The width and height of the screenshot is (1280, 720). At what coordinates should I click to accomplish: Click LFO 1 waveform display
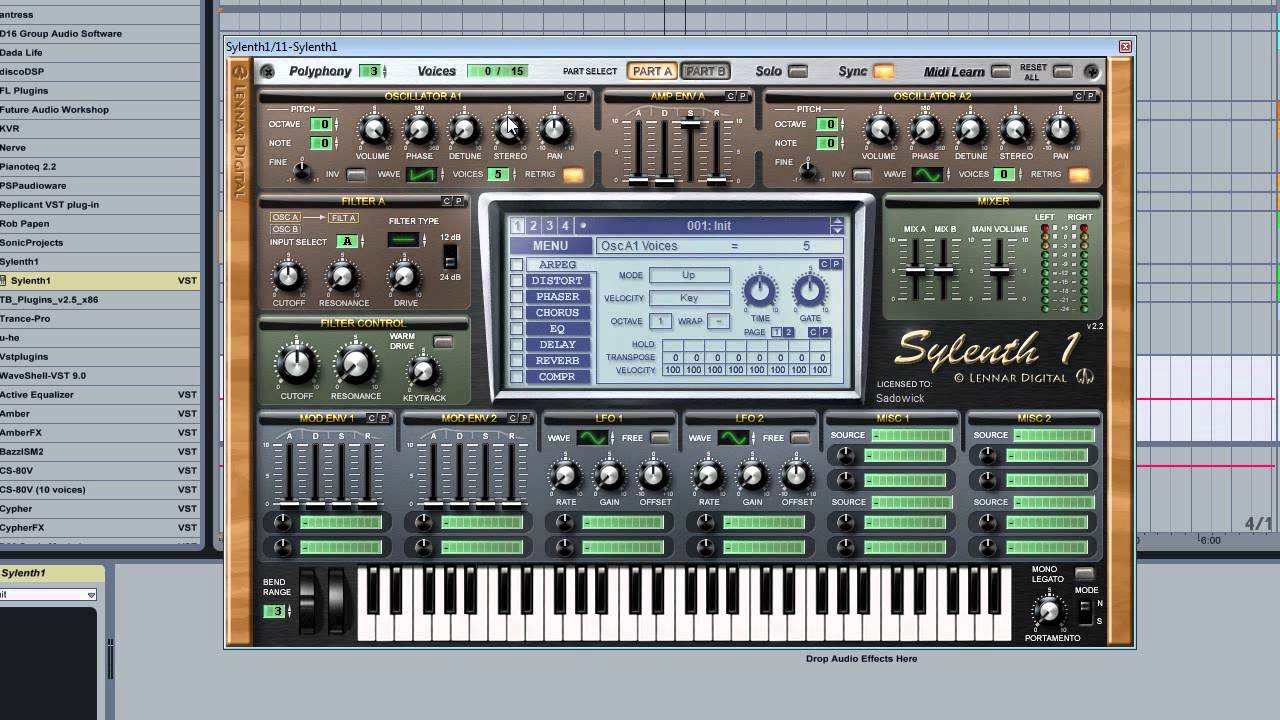(x=592, y=438)
